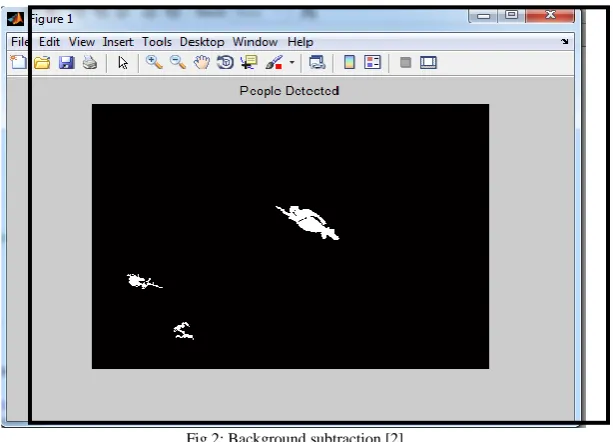Open the Tools menu
Viewport: 613px width, 442px height.
[x=157, y=42]
